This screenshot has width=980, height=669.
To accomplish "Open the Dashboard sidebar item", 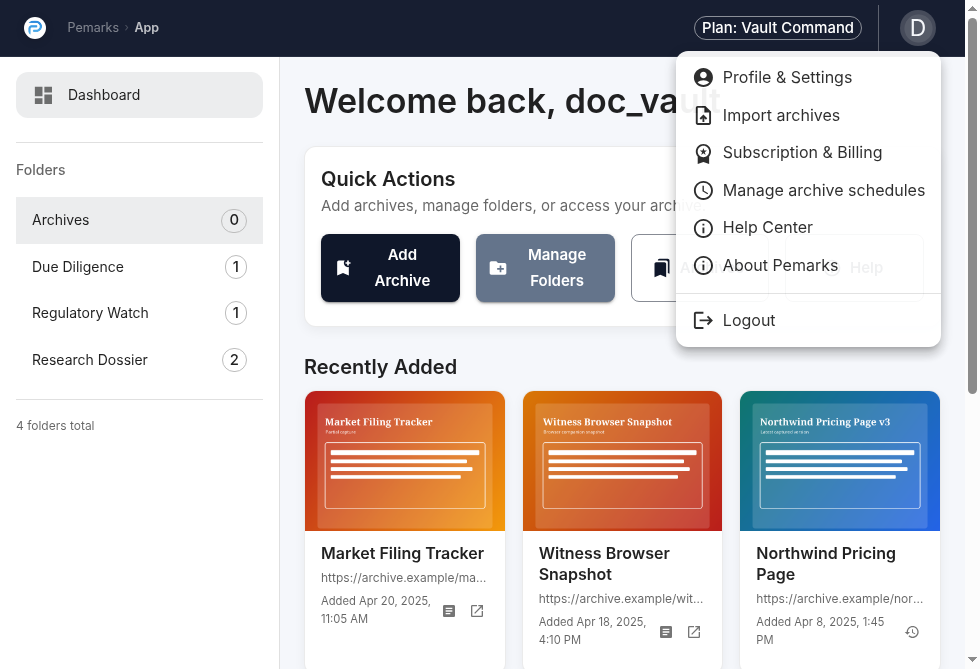I will pyautogui.click(x=139, y=95).
